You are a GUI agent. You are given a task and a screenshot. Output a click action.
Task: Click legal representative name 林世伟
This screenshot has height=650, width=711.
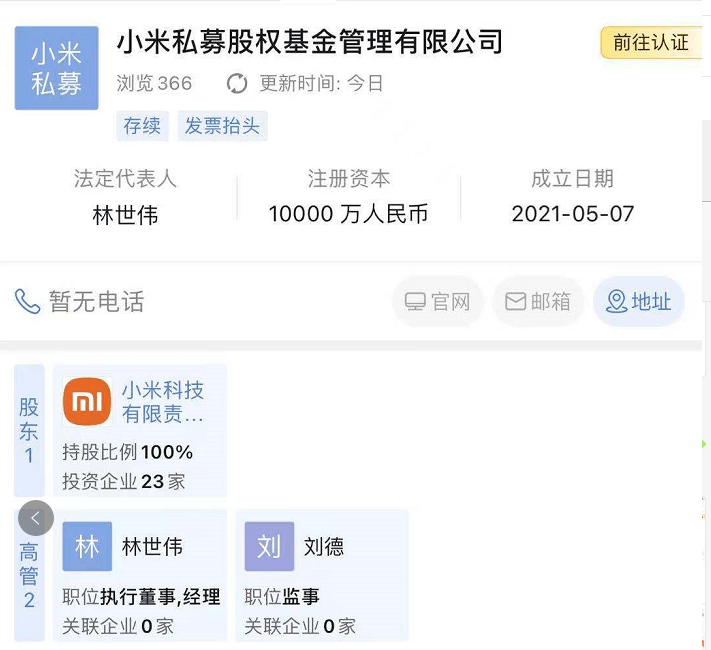[x=125, y=215]
